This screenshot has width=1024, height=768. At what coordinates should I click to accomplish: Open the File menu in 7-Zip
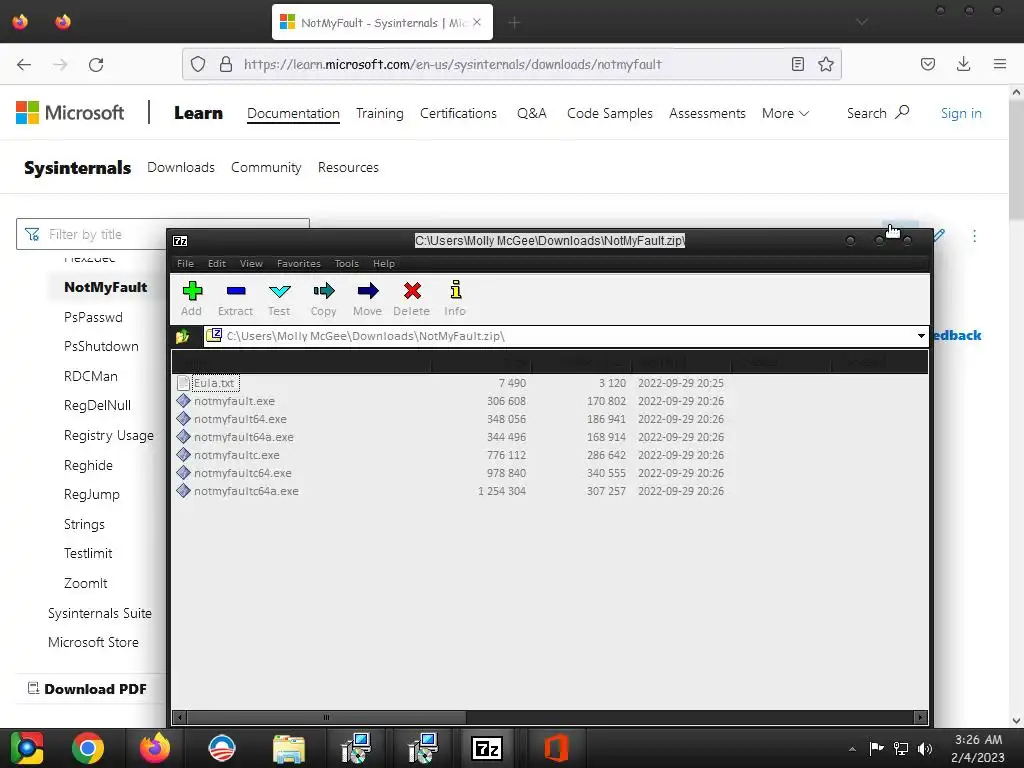pos(185,263)
